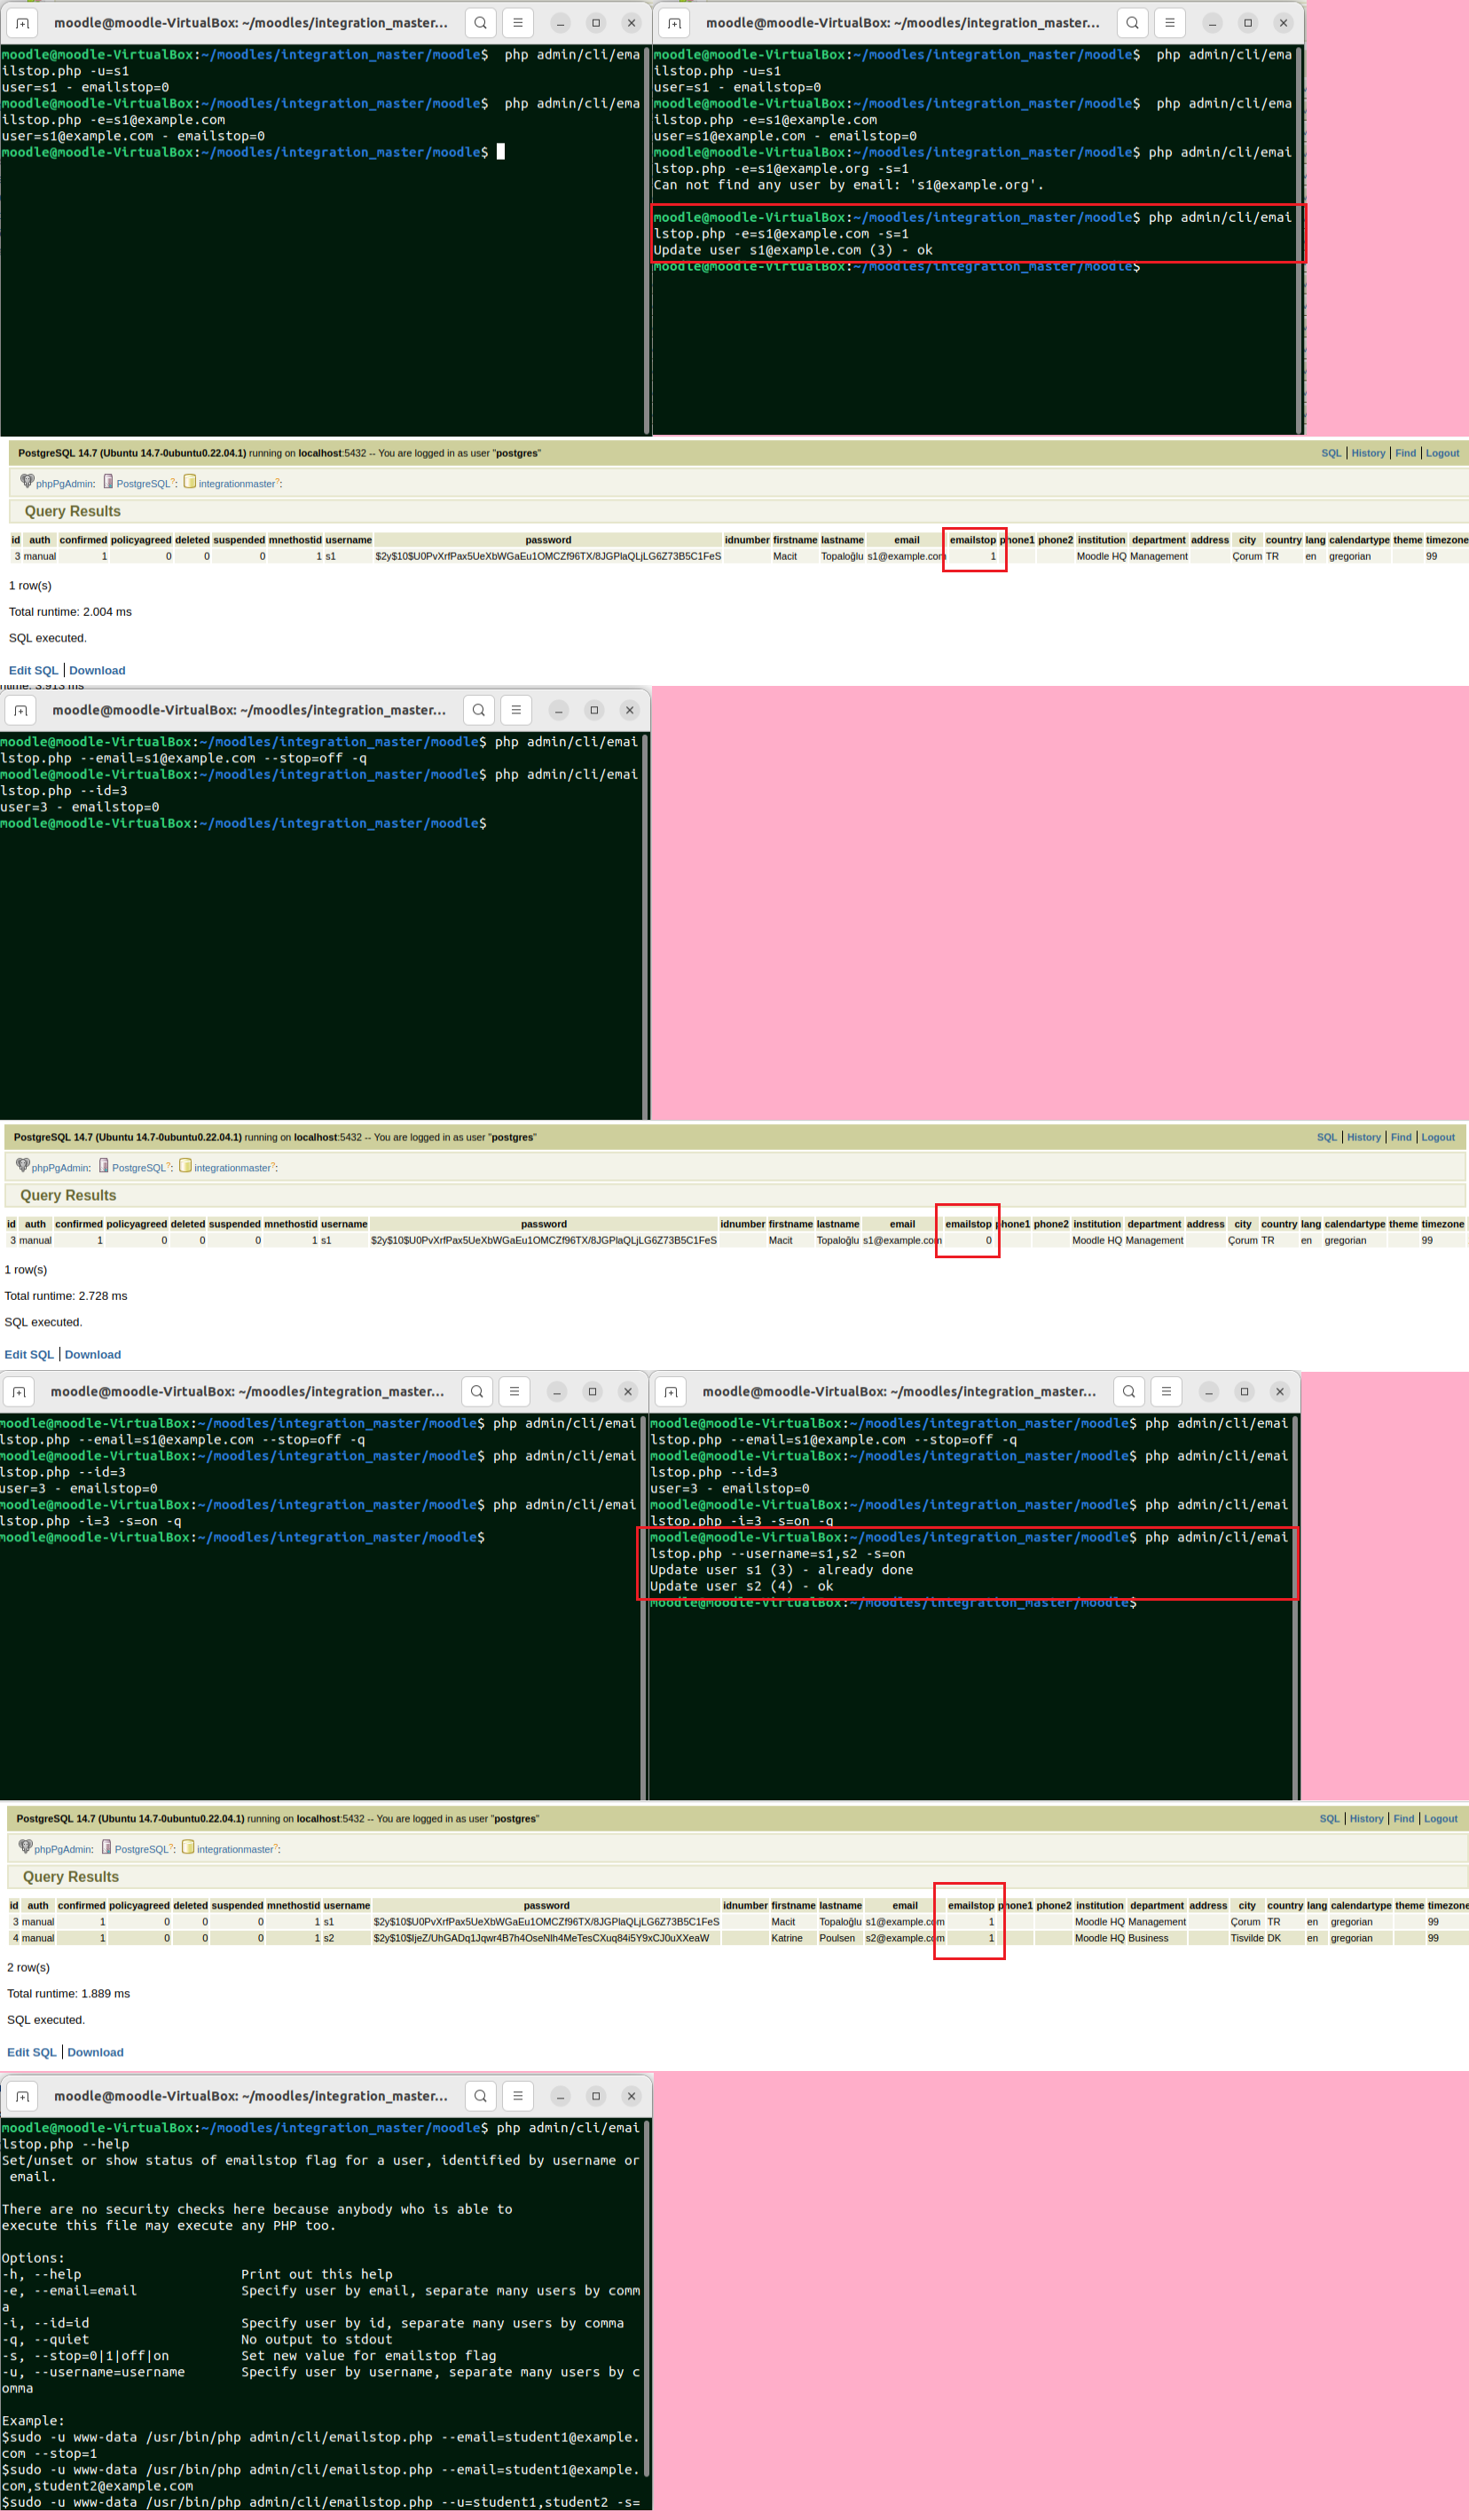This screenshot has height=2520, width=1469.
Task: Open hamburger menu in terminal showing '--username=s1,s2'
Action: (x=1166, y=1391)
